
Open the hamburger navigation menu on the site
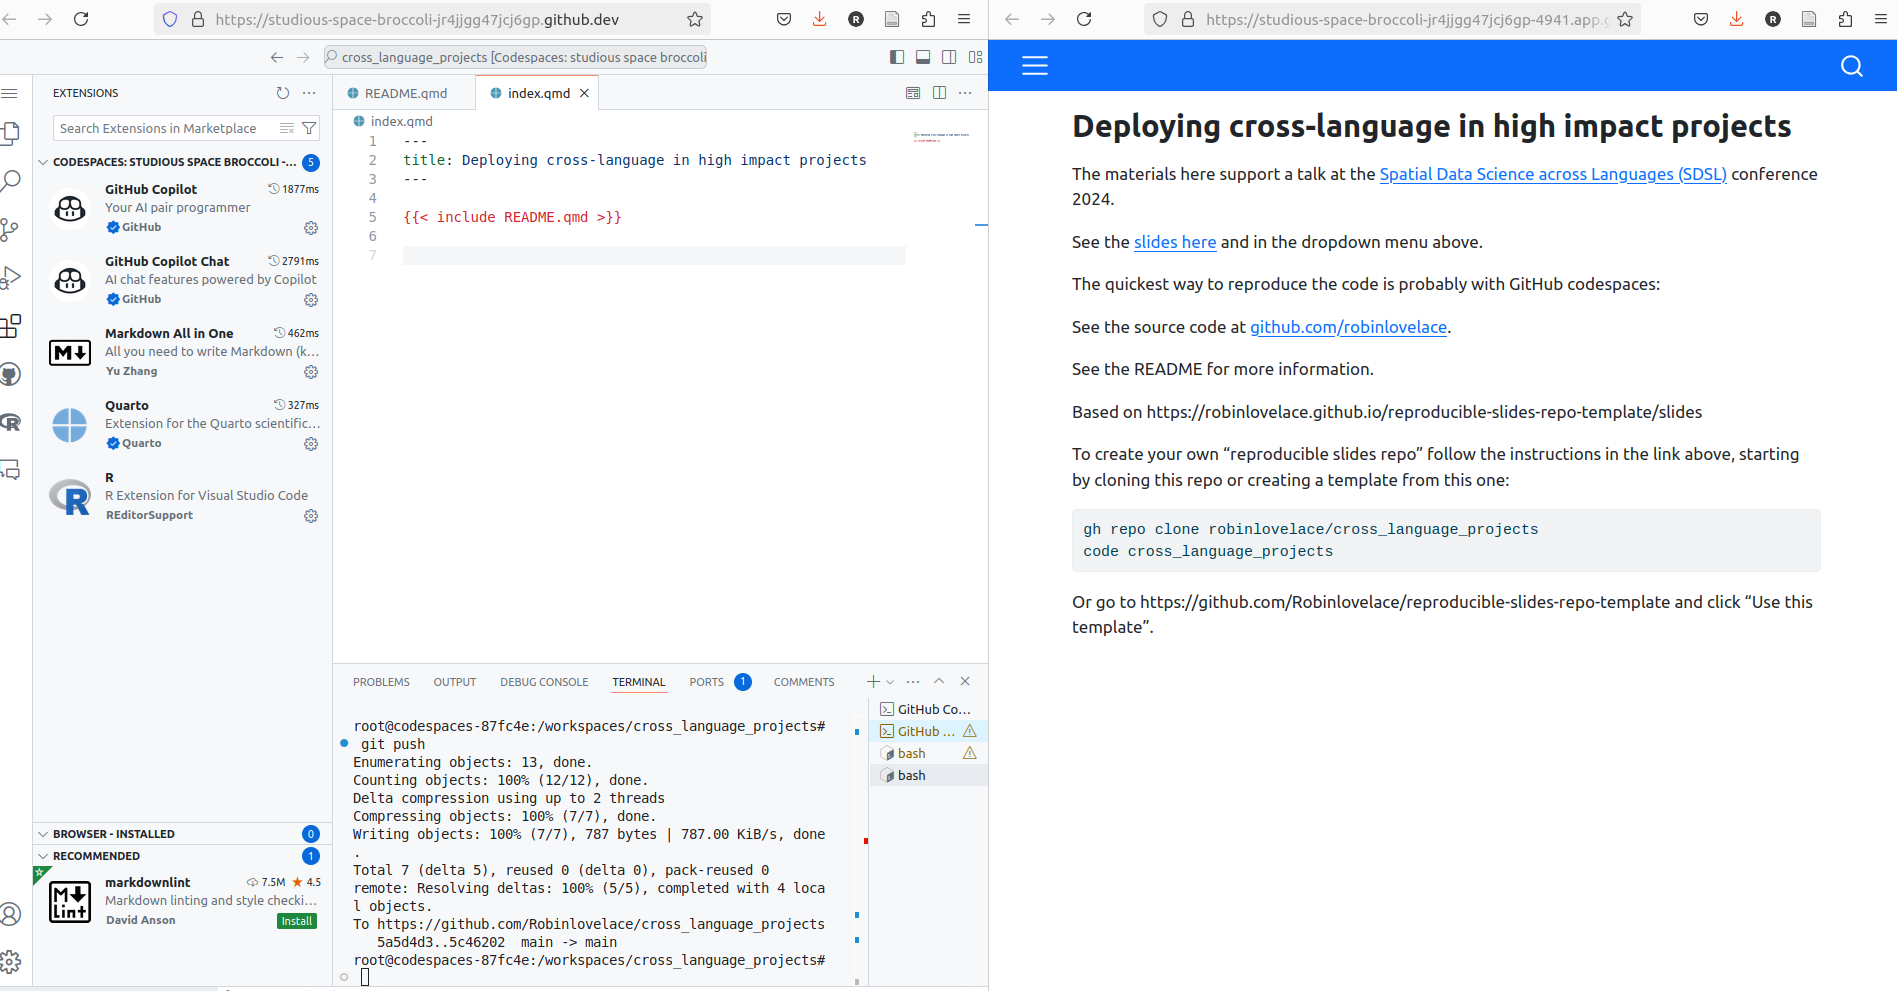coord(1035,66)
